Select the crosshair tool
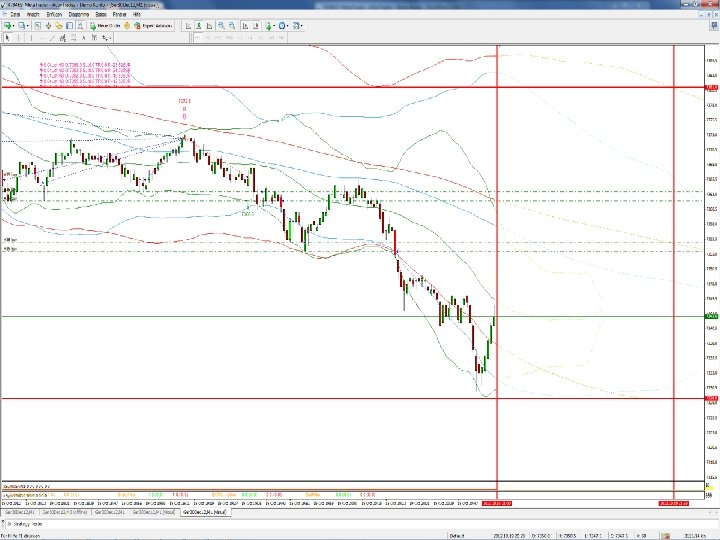This screenshot has width=720, height=540. [18, 38]
